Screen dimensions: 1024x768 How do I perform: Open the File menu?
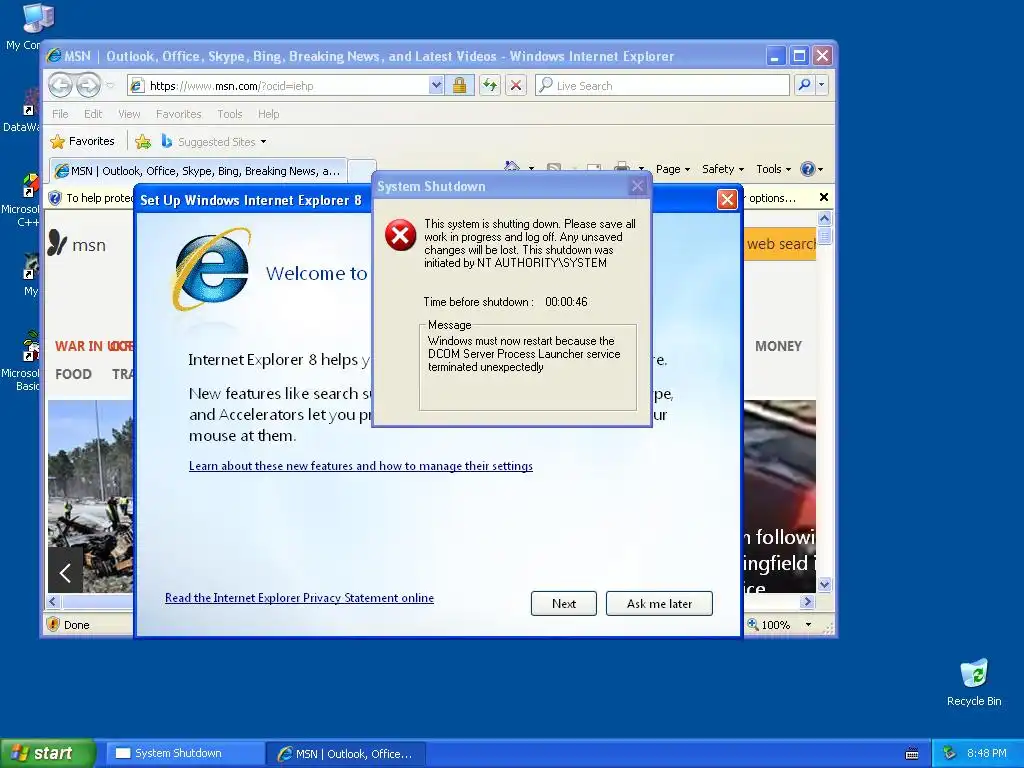point(60,114)
